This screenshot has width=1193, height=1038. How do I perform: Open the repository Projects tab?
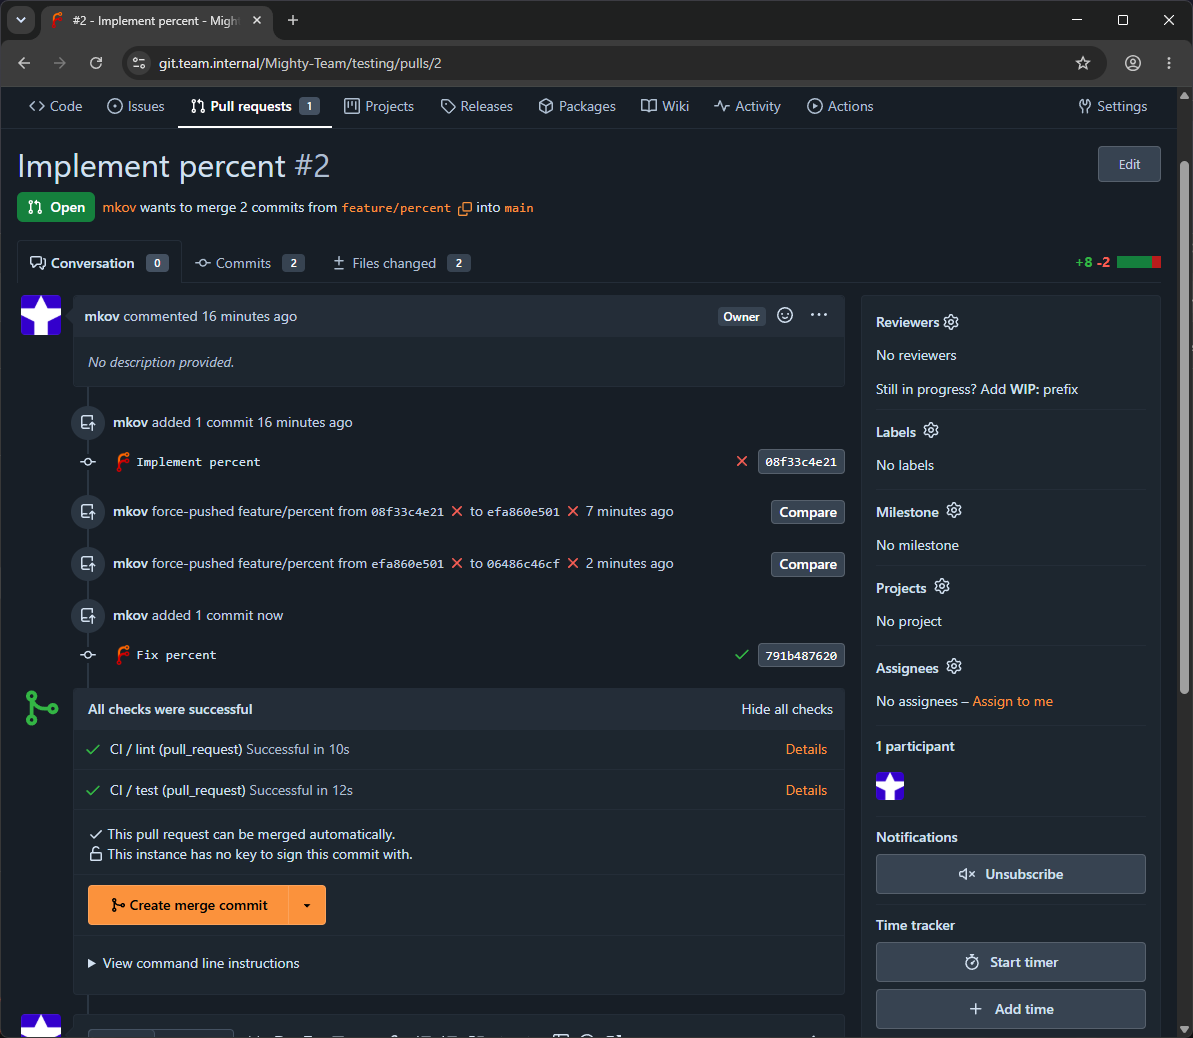point(379,107)
